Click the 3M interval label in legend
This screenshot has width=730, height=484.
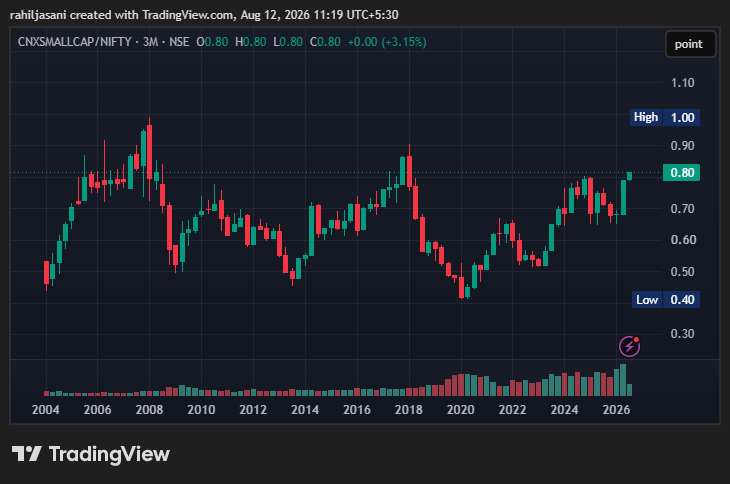tap(150, 42)
